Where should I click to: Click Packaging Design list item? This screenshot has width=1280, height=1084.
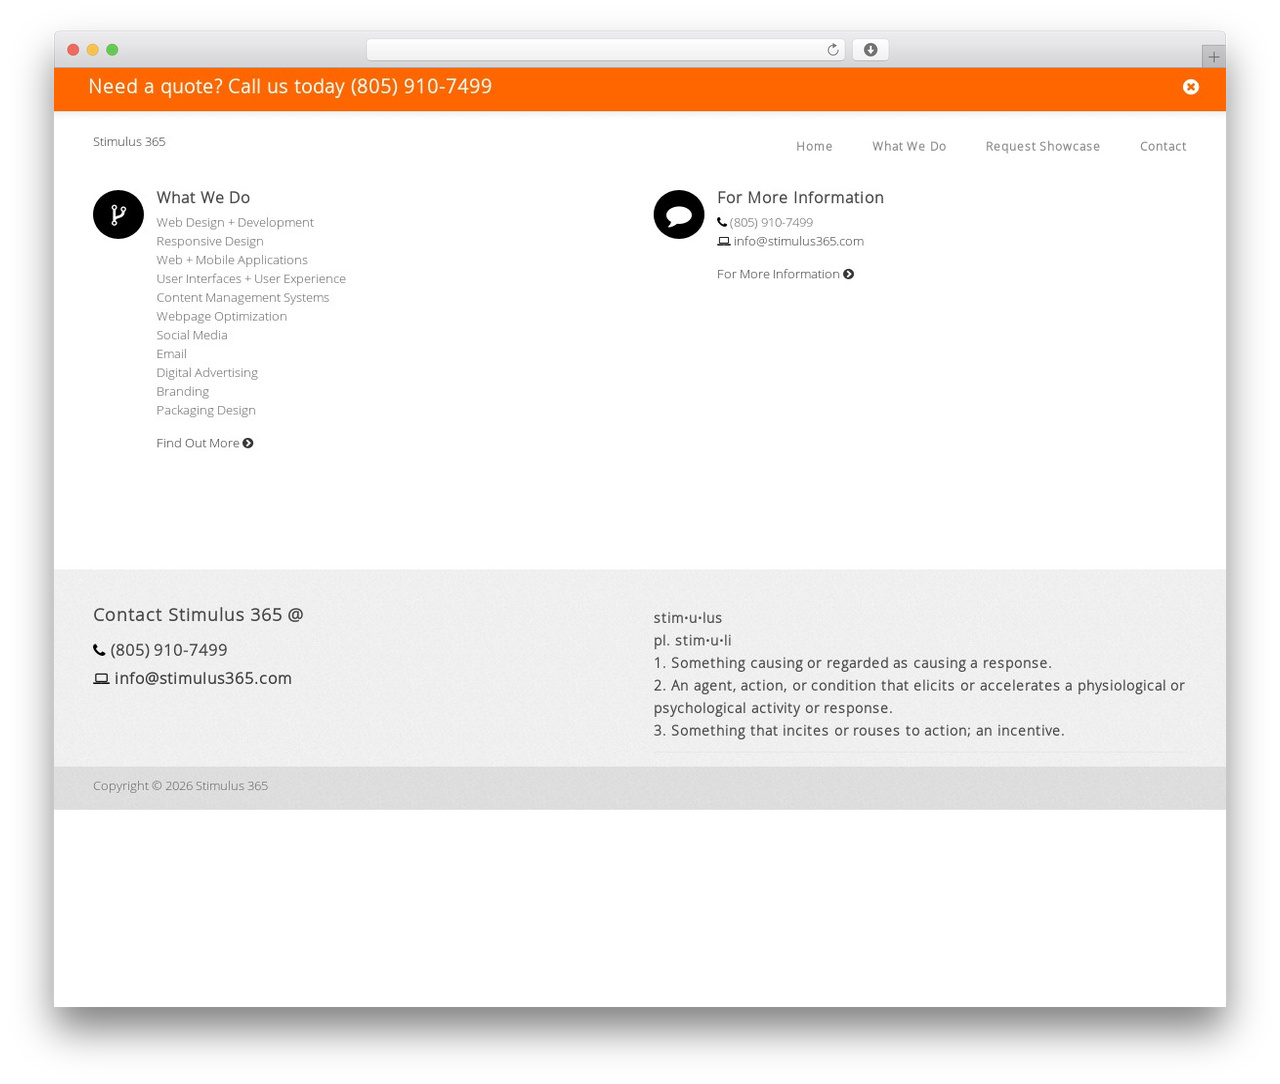point(206,410)
